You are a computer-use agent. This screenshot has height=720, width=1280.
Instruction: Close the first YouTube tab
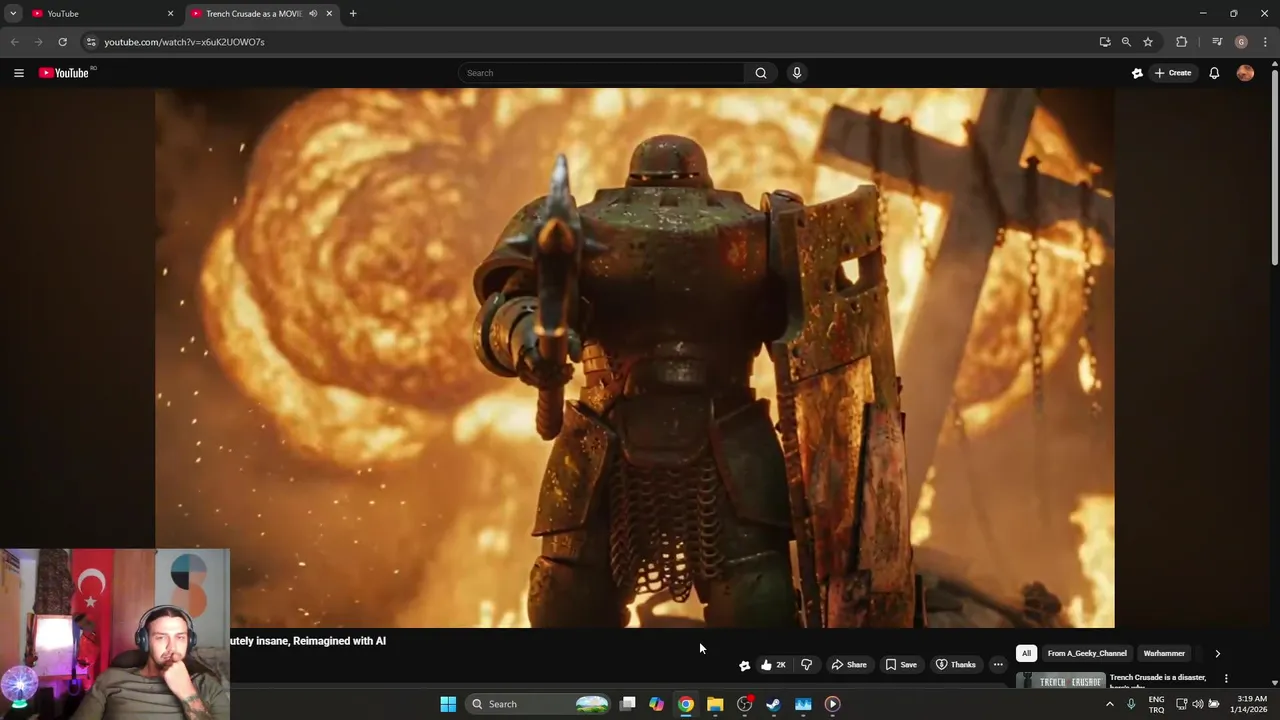pyautogui.click(x=170, y=14)
